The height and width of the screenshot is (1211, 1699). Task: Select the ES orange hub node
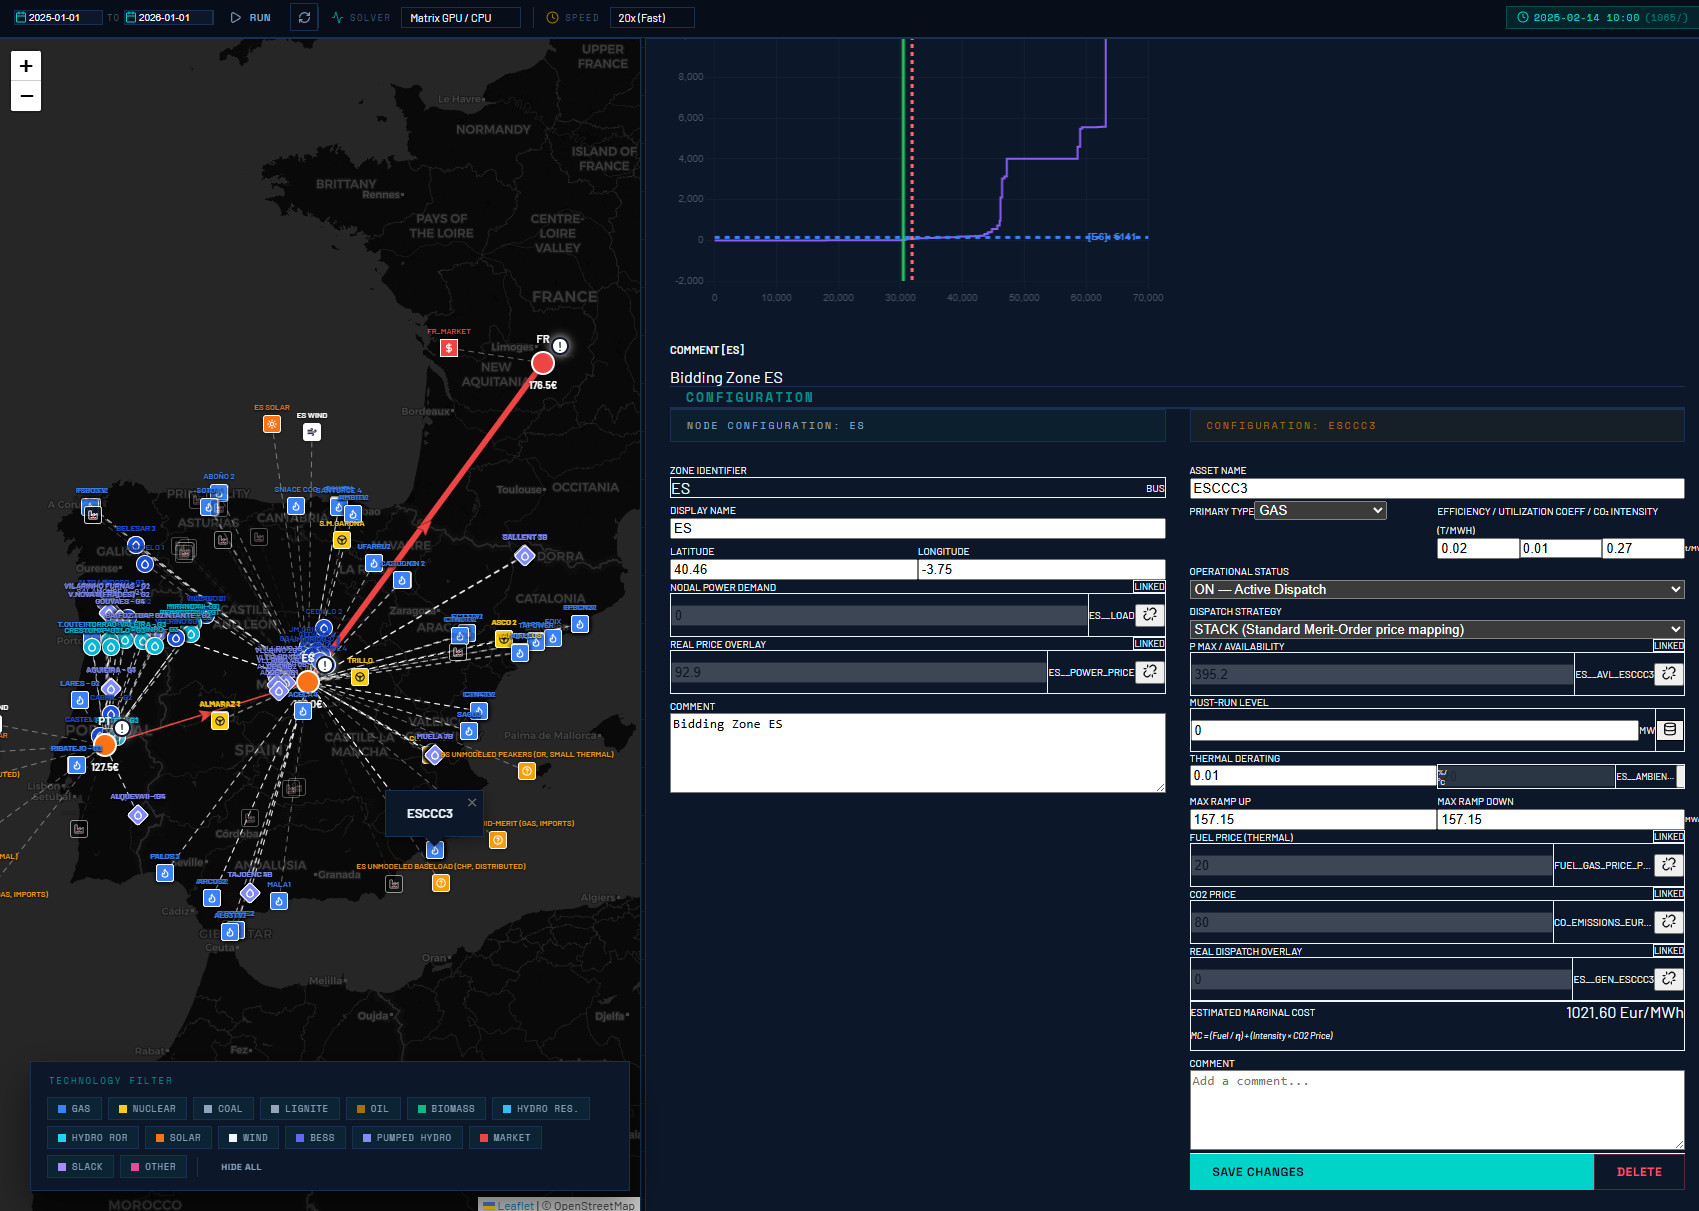(308, 682)
